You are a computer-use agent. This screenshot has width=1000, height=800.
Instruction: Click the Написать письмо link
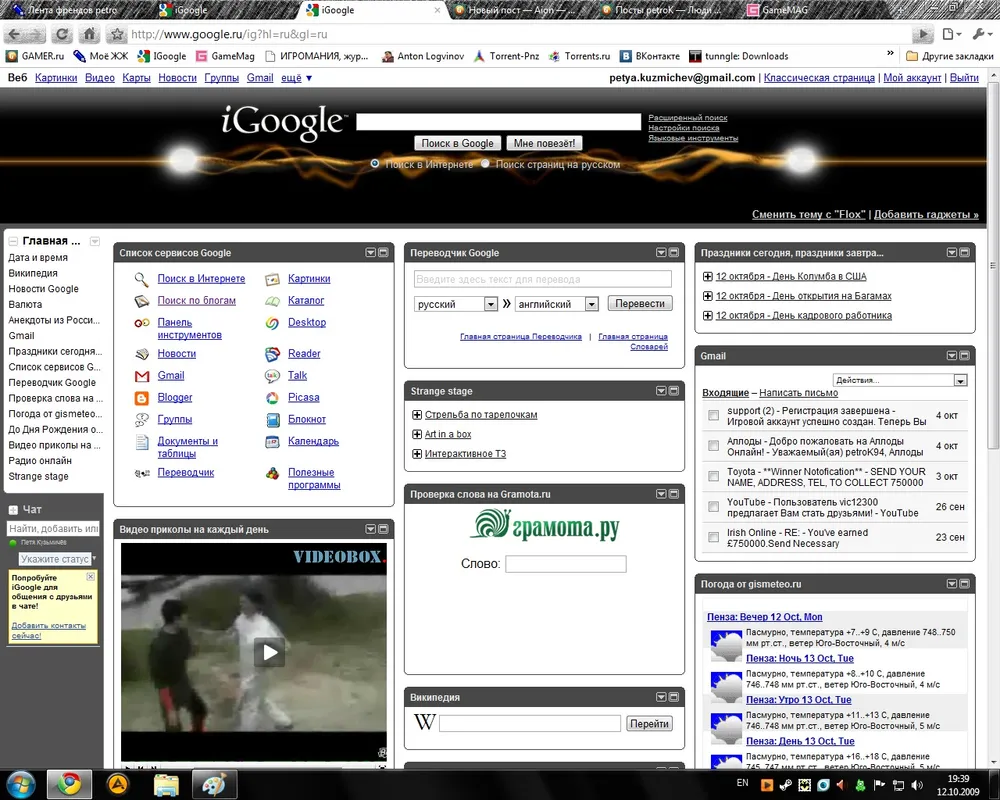pyautogui.click(x=798, y=393)
